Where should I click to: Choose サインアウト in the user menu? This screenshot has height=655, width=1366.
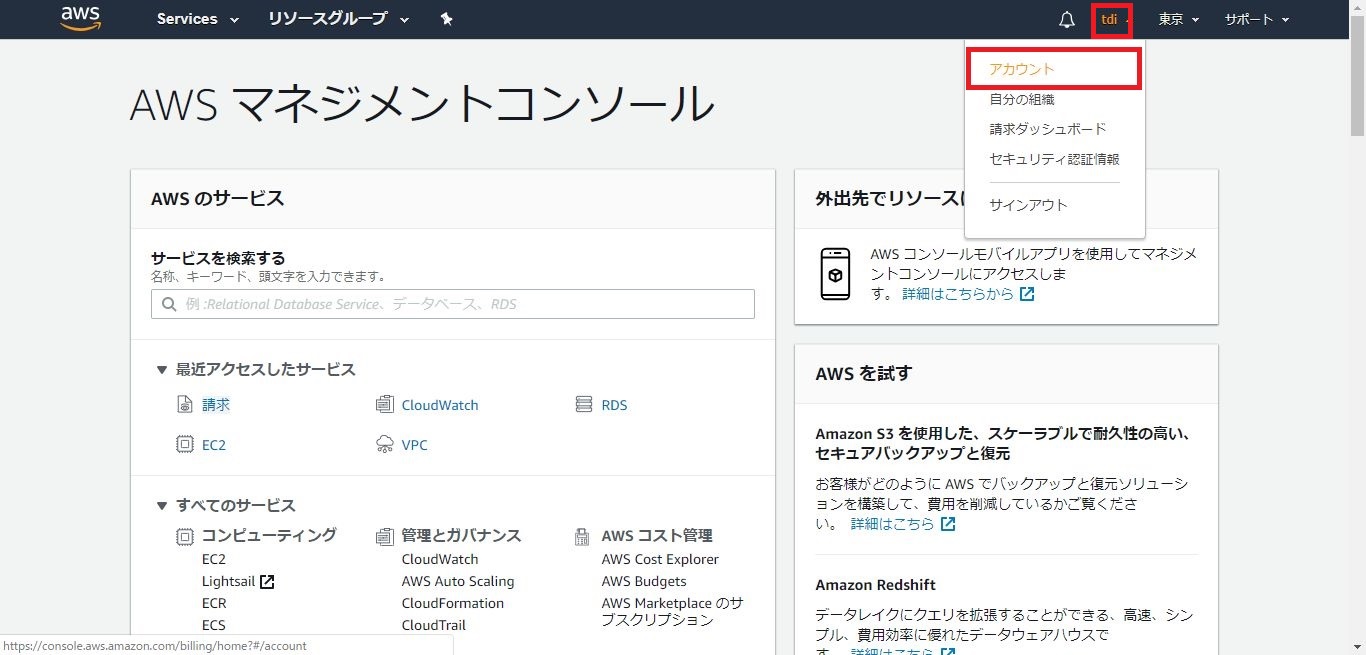1028,205
